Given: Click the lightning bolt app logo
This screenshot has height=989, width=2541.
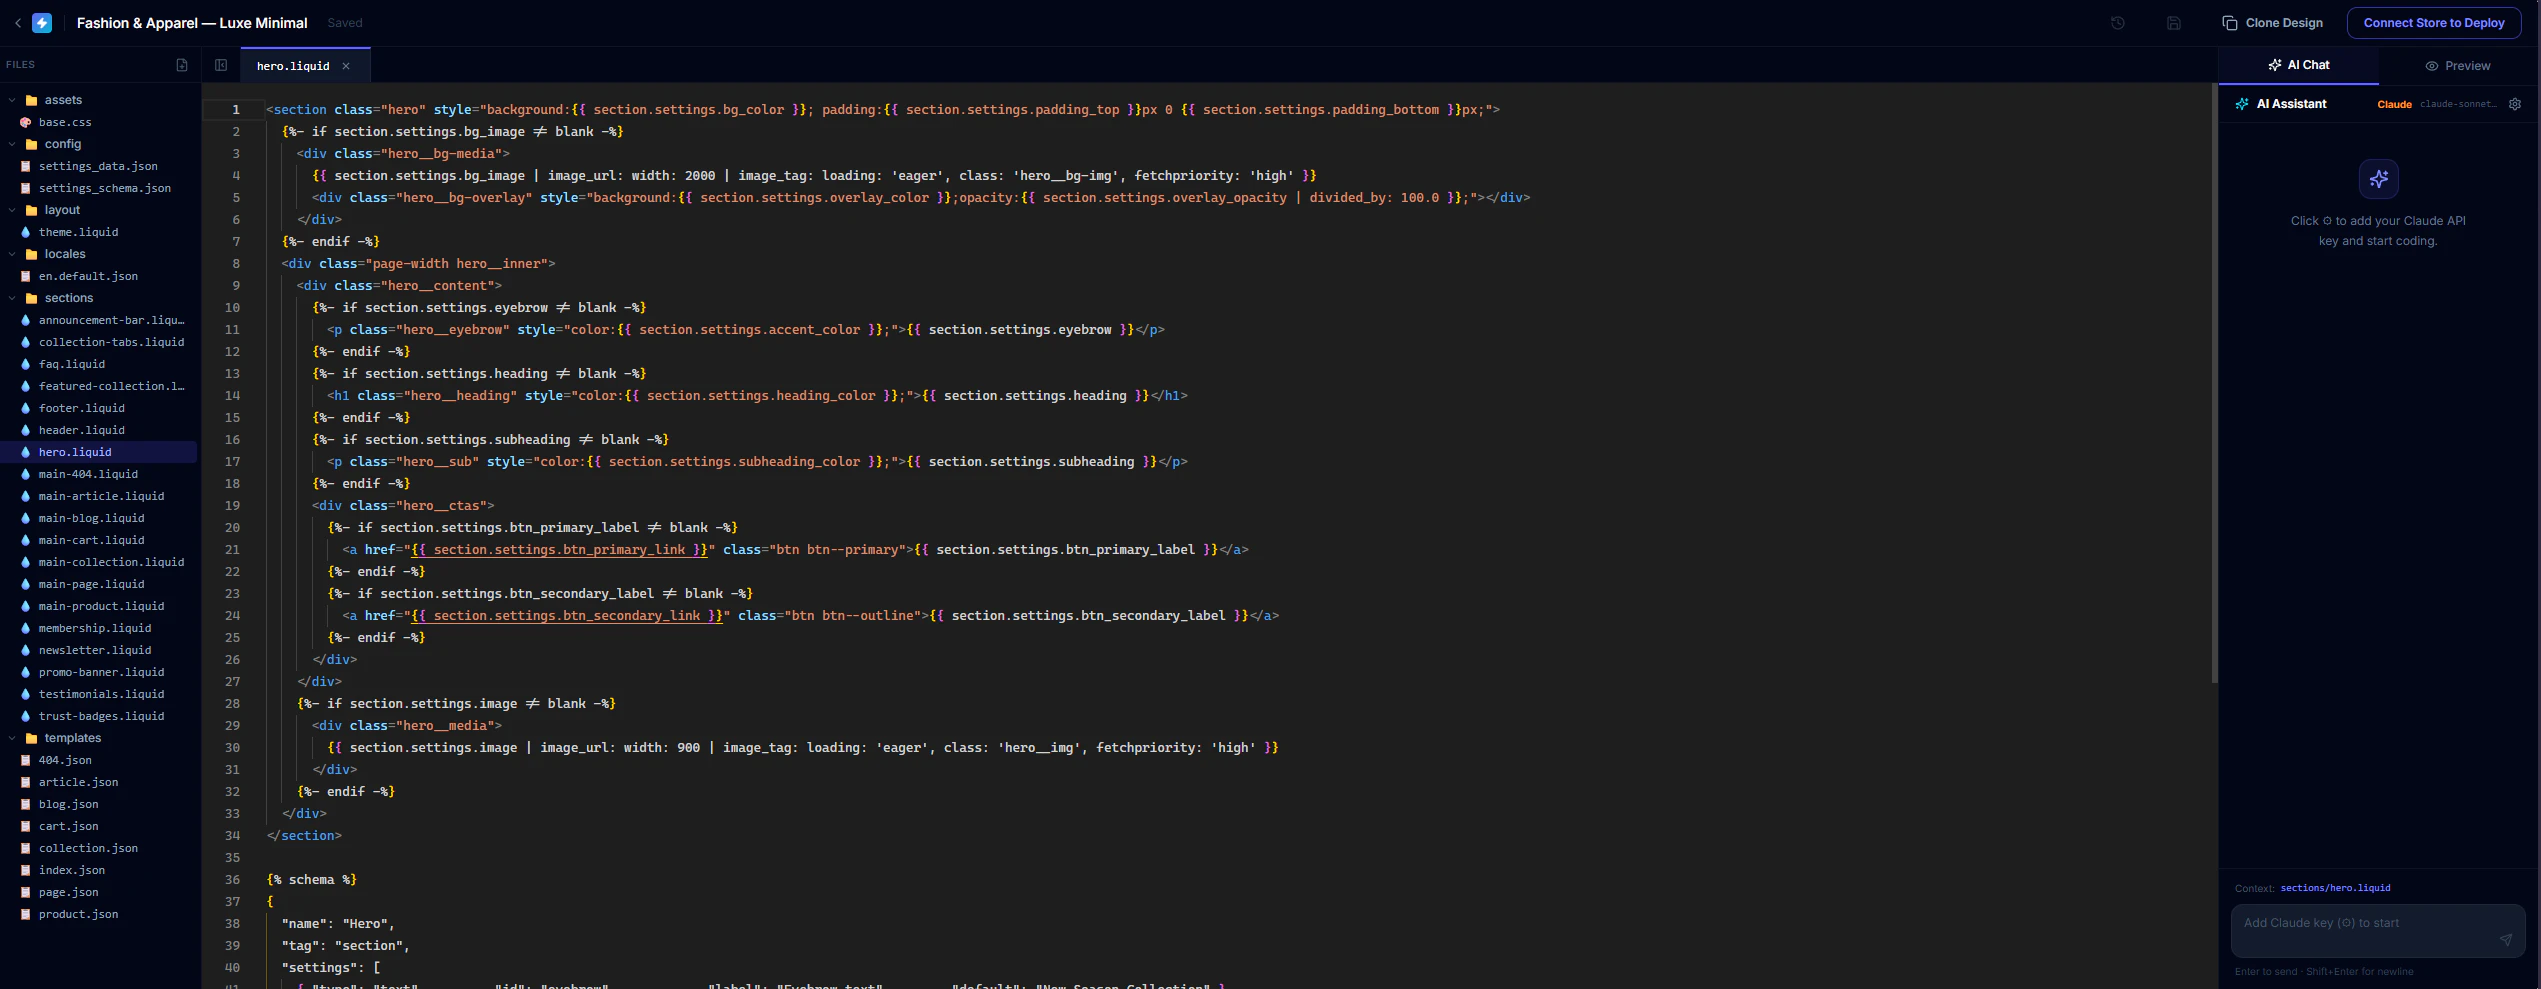Looking at the screenshot, I should 42,22.
